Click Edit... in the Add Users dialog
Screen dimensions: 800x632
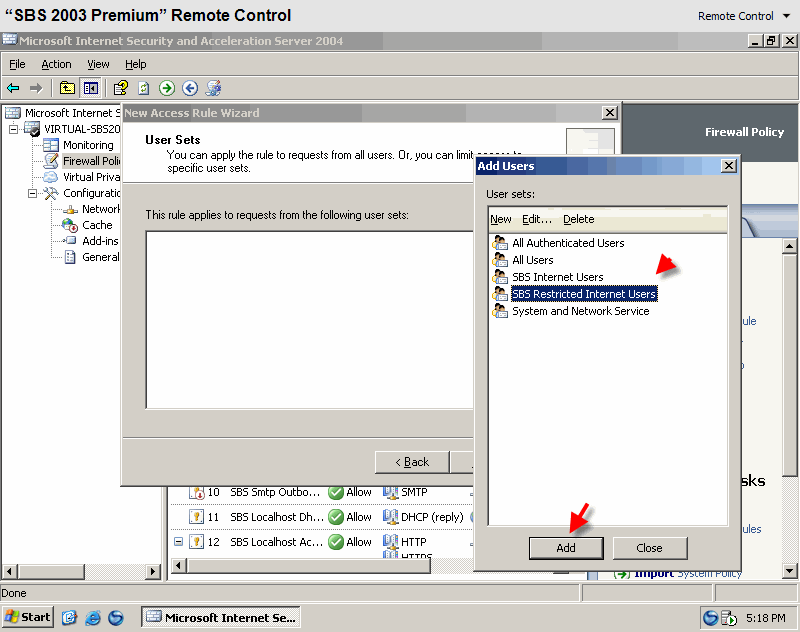click(x=537, y=219)
